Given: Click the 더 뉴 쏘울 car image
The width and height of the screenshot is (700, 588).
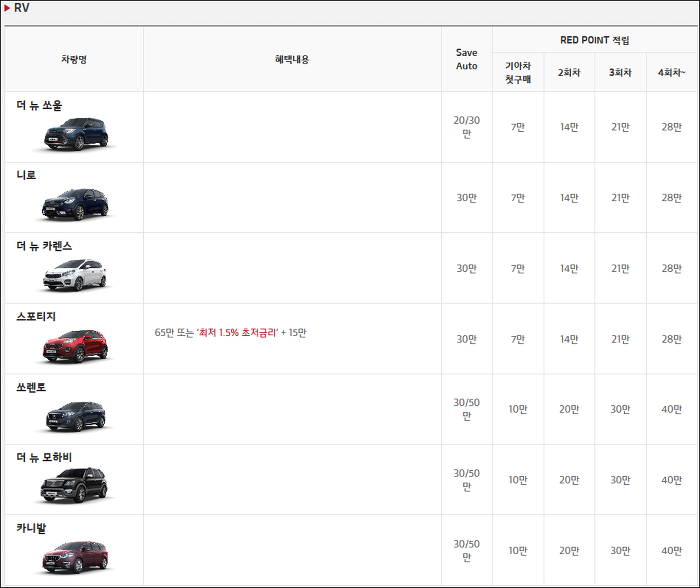Looking at the screenshot, I should [x=76, y=134].
